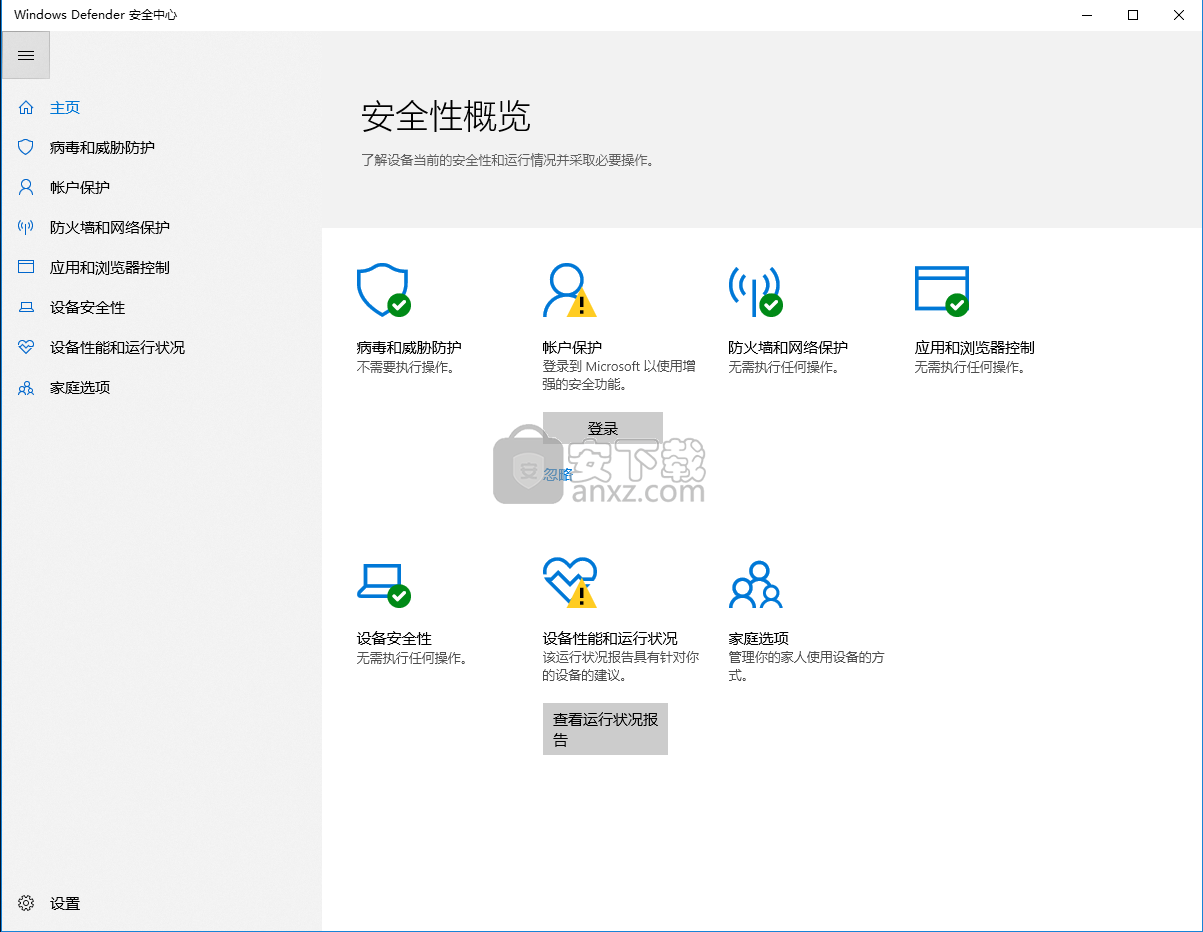Screen dimensions: 1203x932
Task: Click the text 登录到 Microsoft 以使用增强的安全功能。
Action: coord(619,375)
